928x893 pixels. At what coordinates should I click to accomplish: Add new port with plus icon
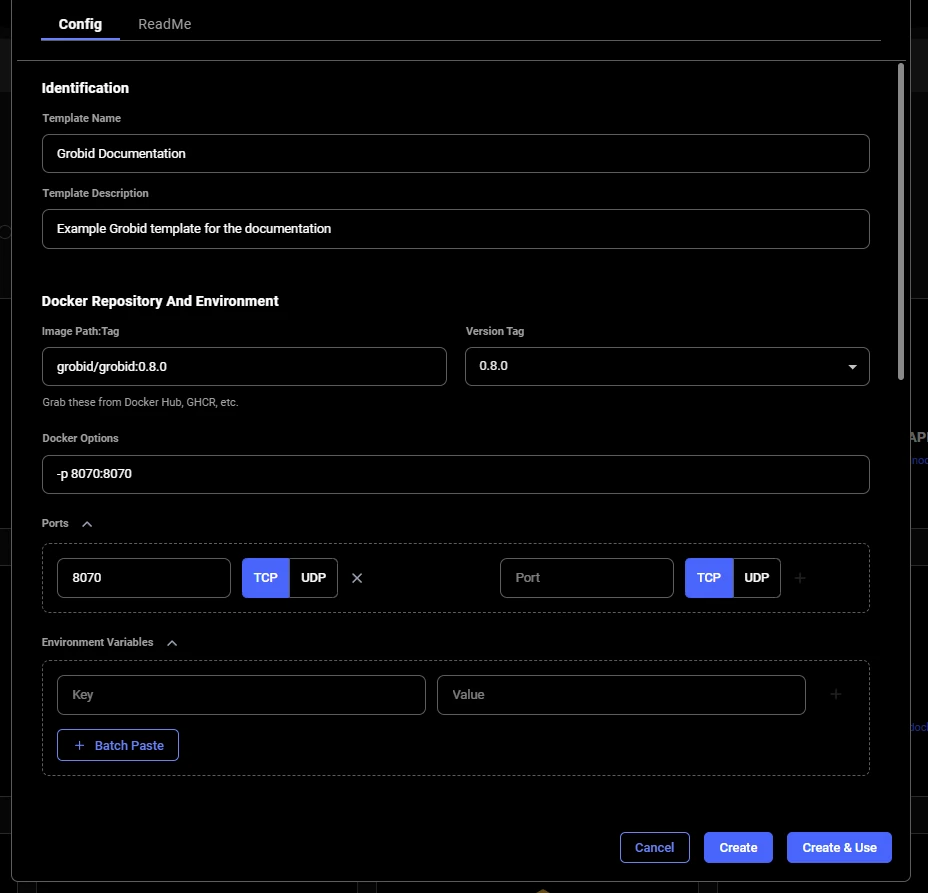(x=800, y=578)
